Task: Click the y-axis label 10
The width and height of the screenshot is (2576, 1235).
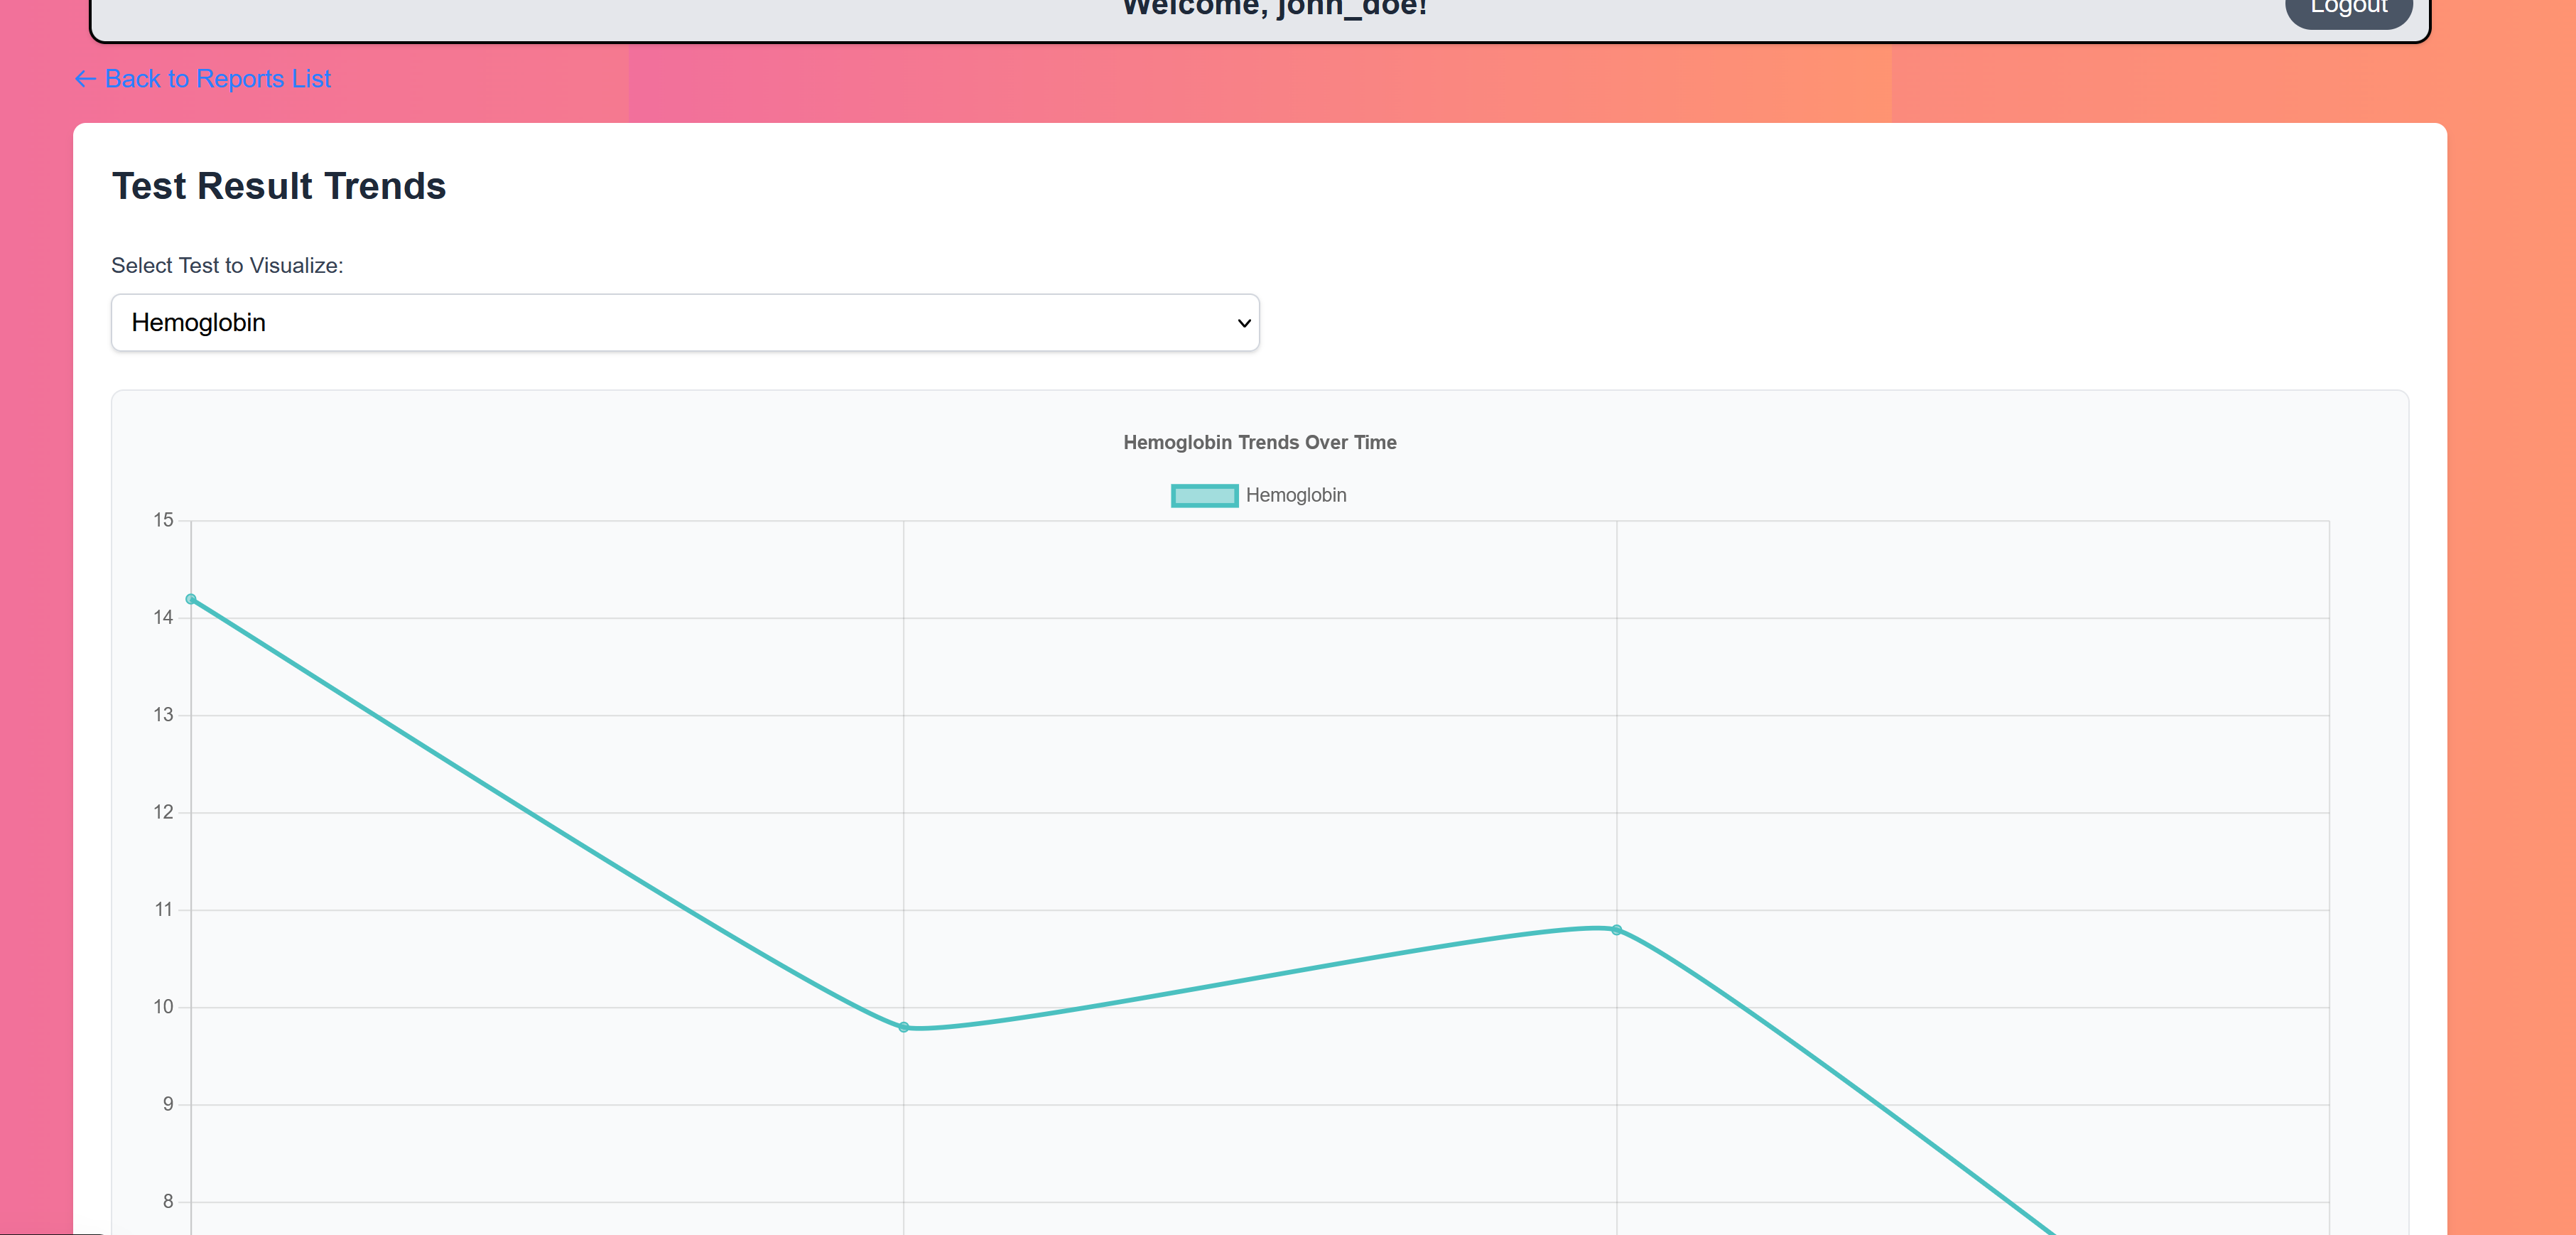Action: coord(163,1007)
